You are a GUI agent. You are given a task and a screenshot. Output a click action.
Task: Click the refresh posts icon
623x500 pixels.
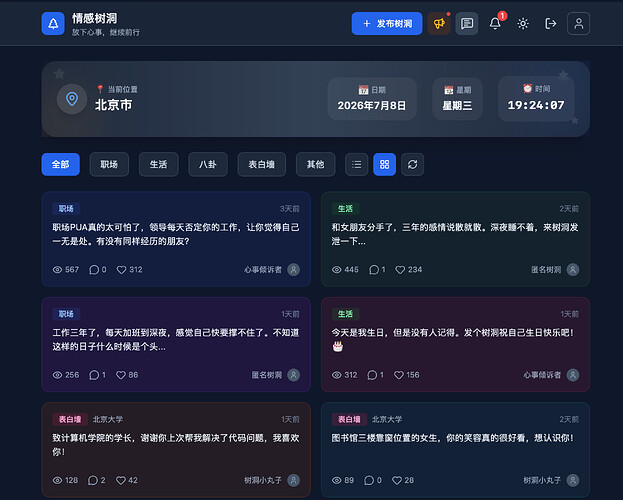412,164
